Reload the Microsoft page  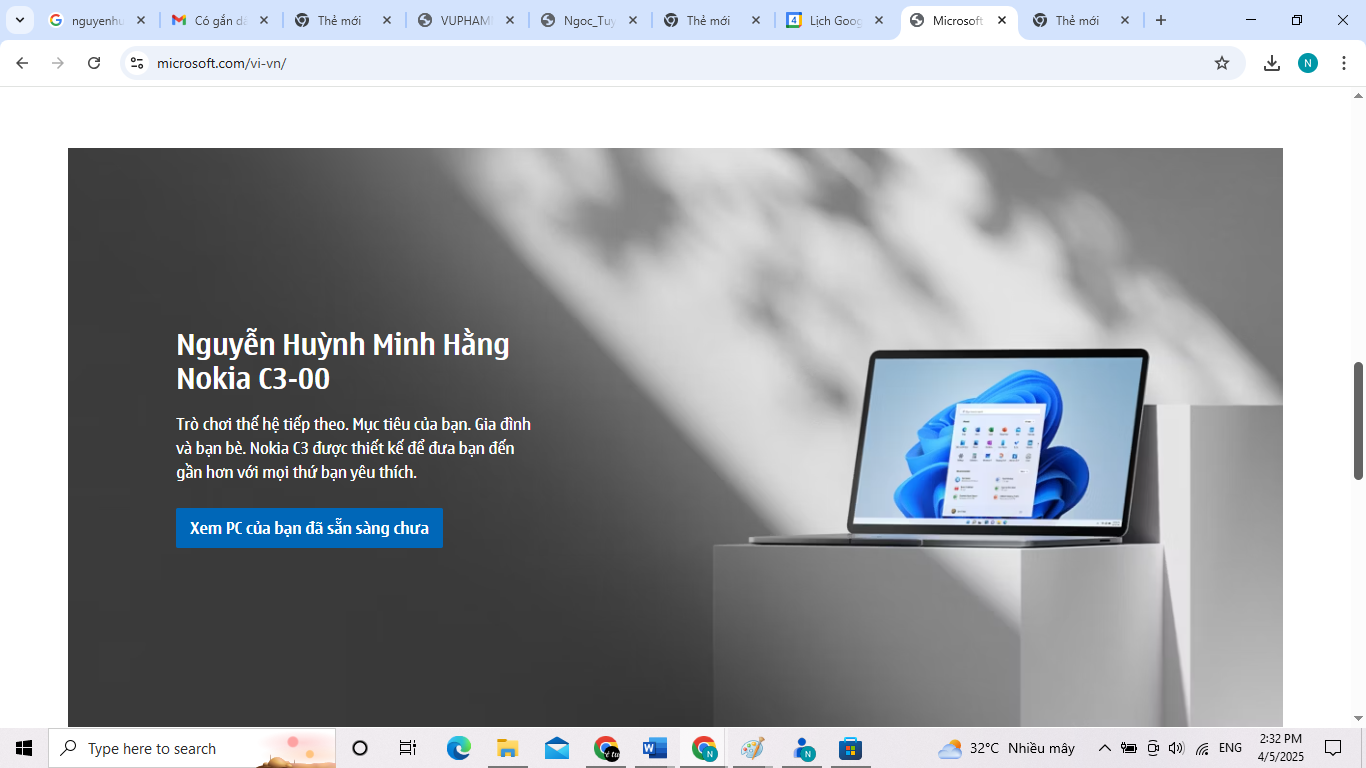[94, 63]
